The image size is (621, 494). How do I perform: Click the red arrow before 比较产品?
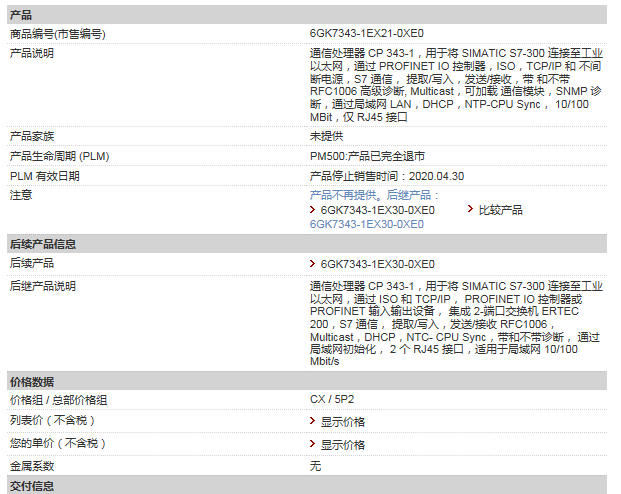470,209
